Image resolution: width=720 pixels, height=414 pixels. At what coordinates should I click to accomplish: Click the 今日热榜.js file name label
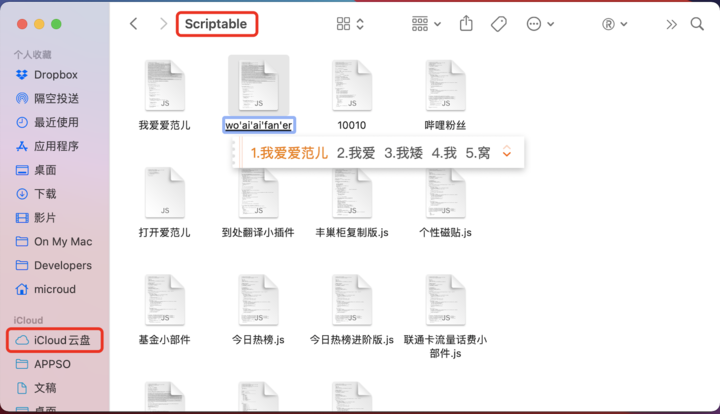[x=259, y=340]
